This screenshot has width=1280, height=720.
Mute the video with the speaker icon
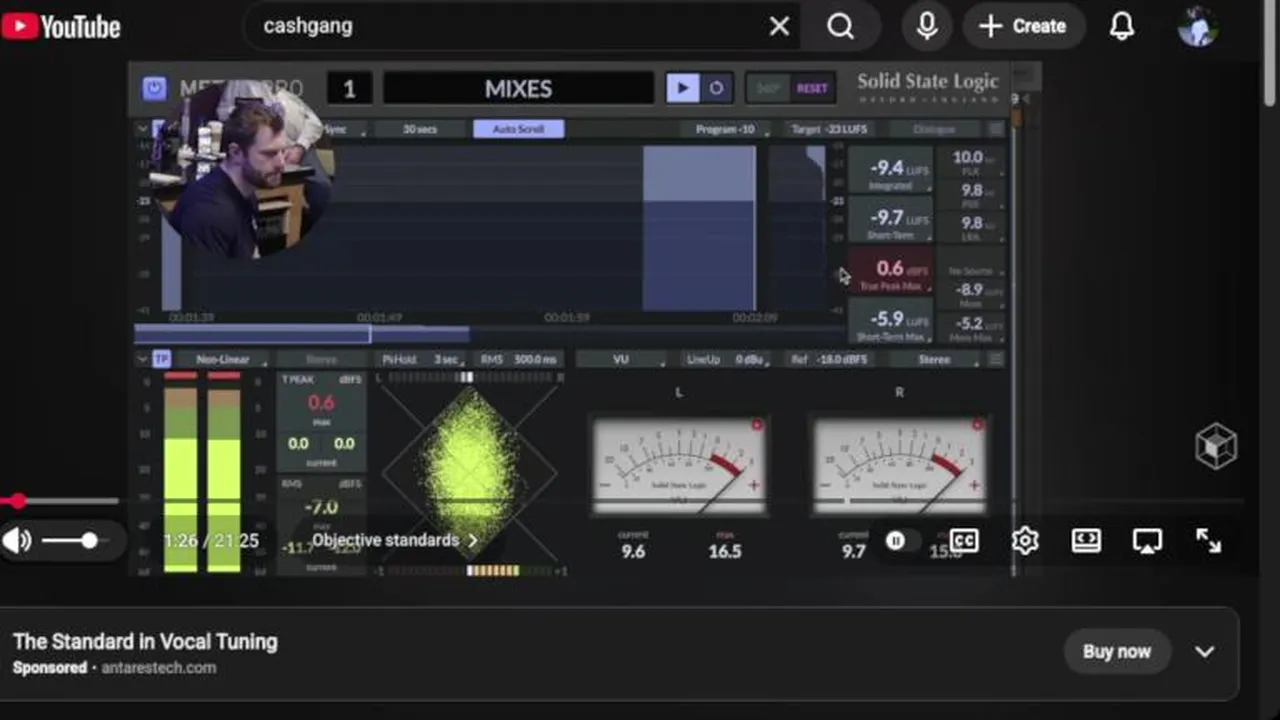pyautogui.click(x=18, y=541)
